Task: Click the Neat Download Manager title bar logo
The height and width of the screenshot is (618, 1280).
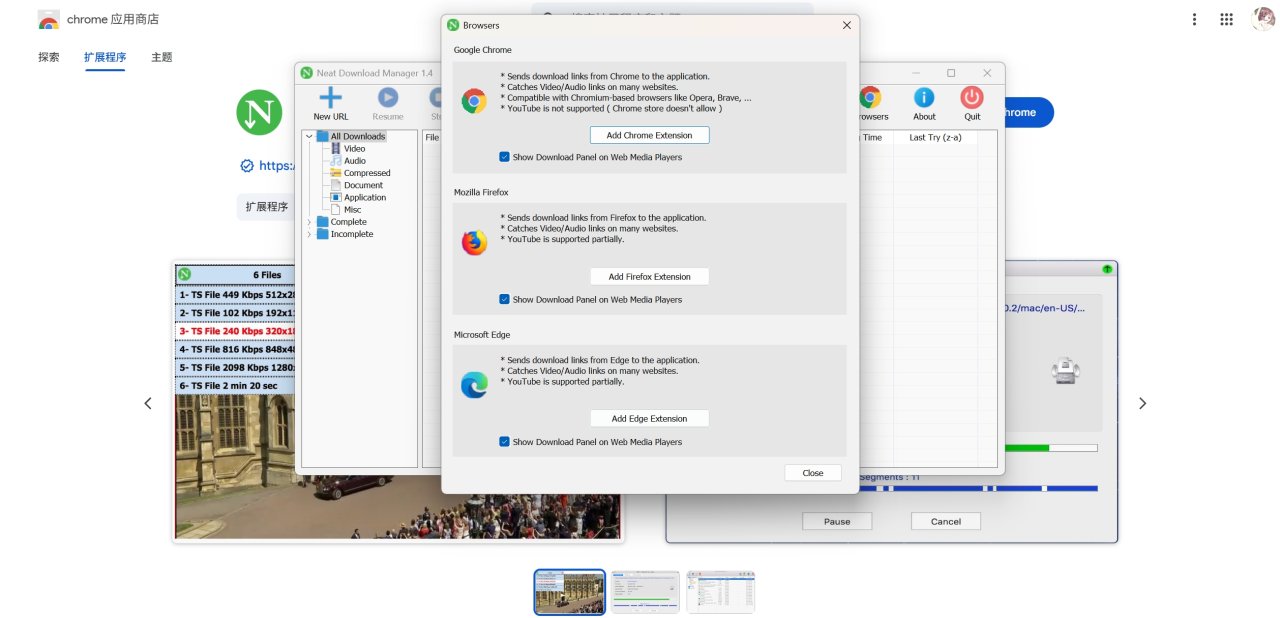Action: [307, 73]
